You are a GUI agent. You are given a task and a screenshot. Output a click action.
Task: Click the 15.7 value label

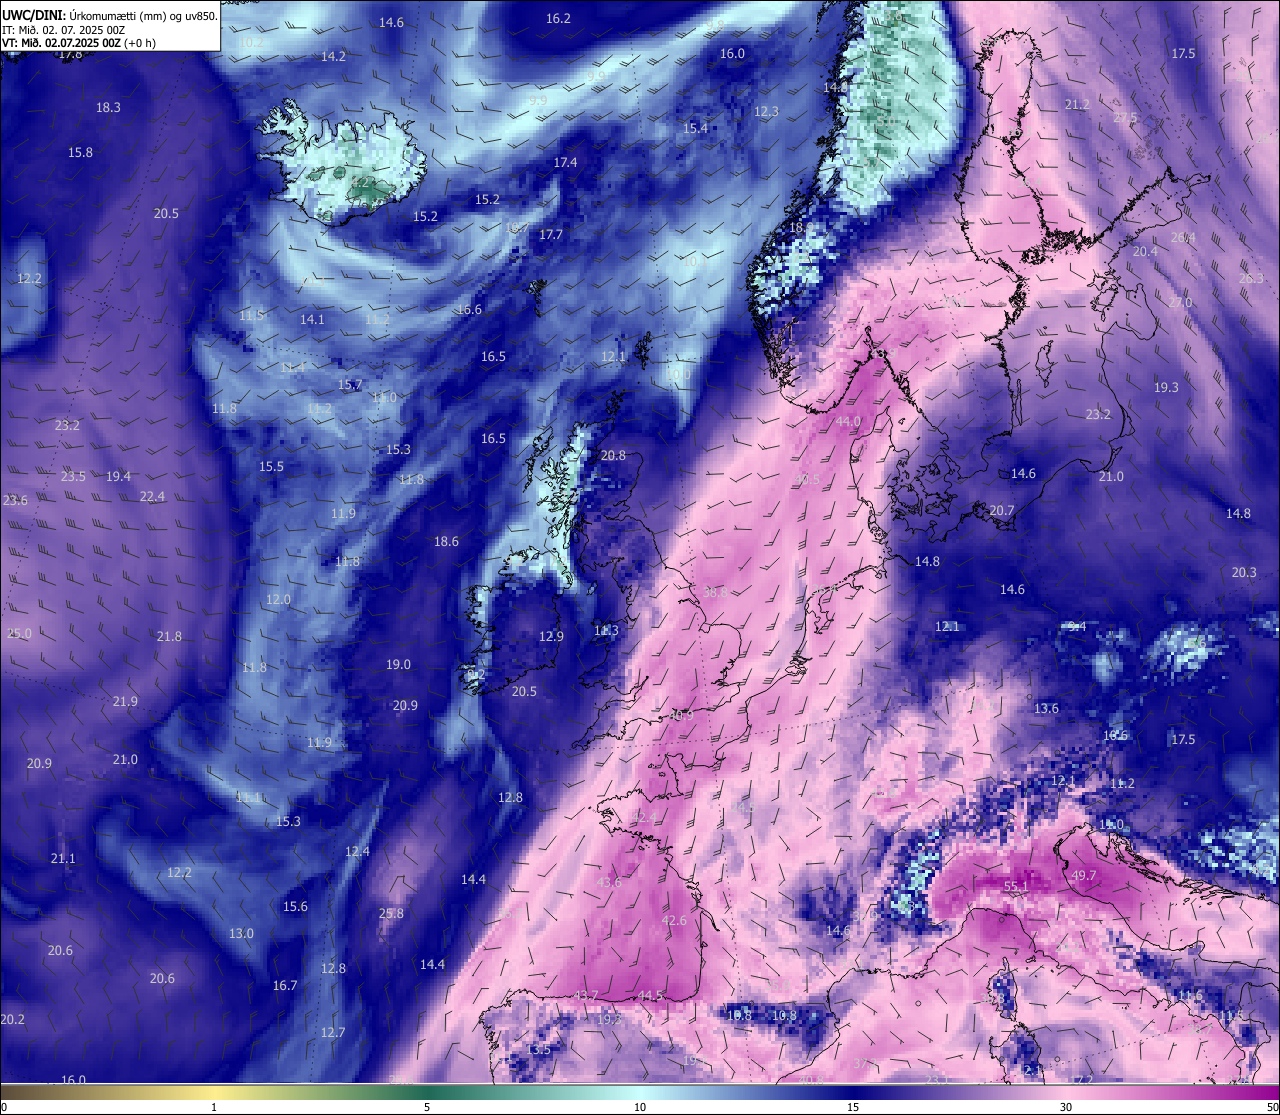pos(350,385)
